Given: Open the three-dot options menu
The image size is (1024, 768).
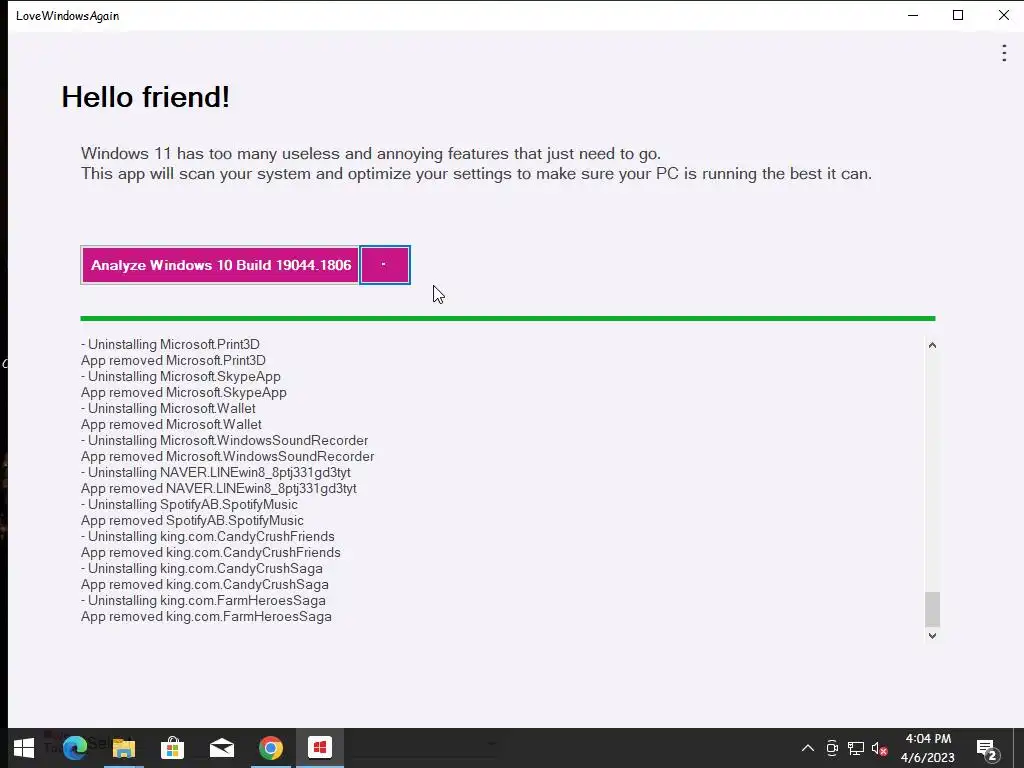Looking at the screenshot, I should [x=1004, y=53].
